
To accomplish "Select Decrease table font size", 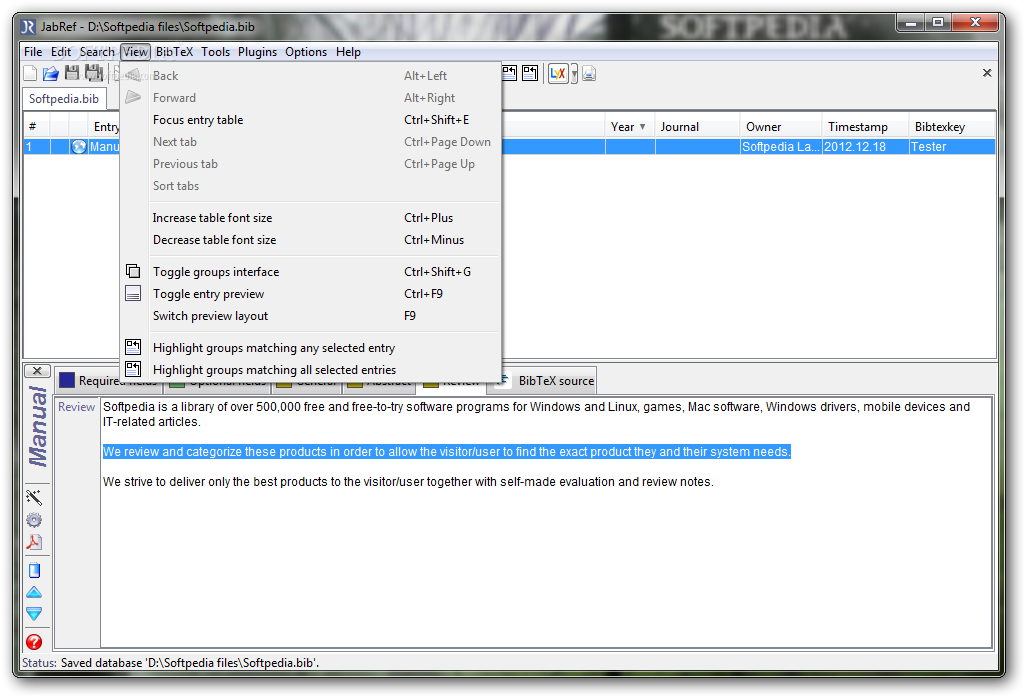I will pos(311,240).
